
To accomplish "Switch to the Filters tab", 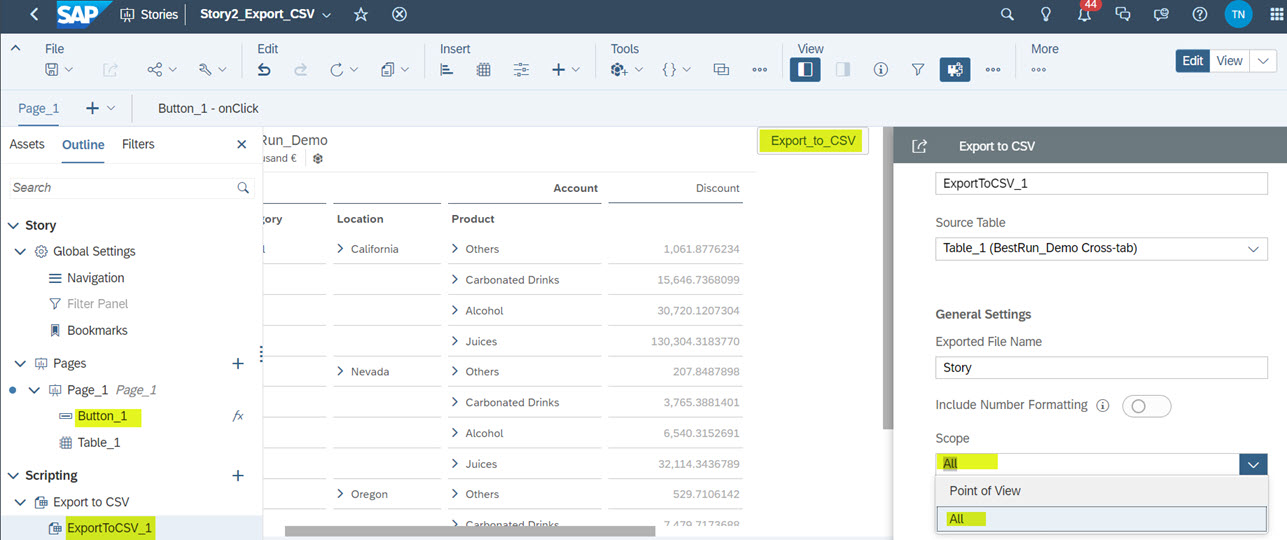I will click(138, 144).
